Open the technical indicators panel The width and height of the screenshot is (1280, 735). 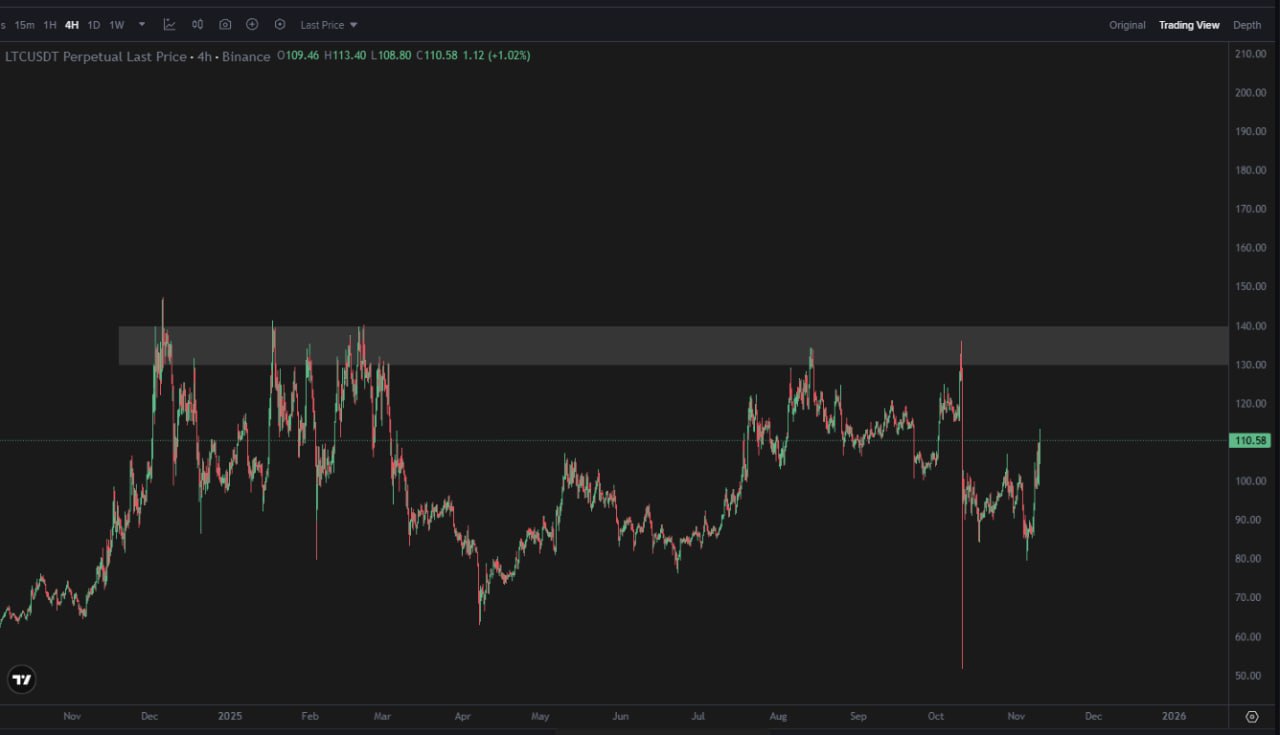click(170, 24)
